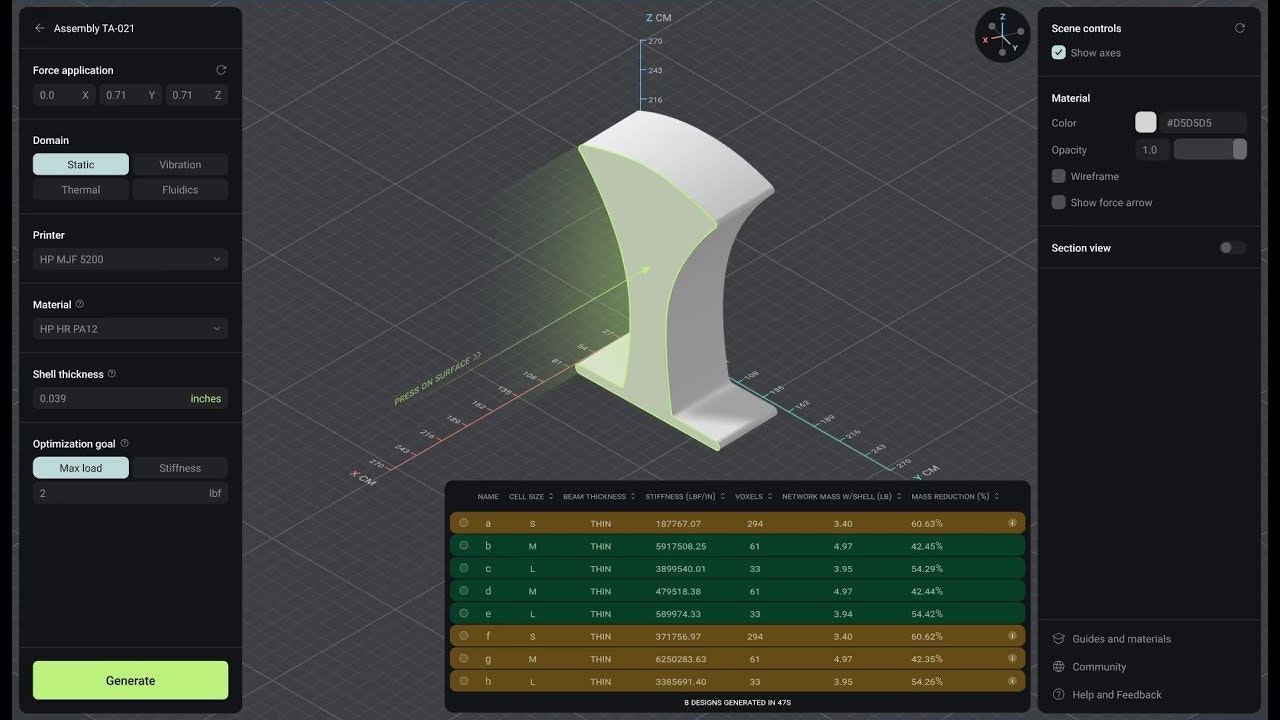This screenshot has width=1280, height=720.
Task: Select the radio button for design f
Action: tap(464, 636)
